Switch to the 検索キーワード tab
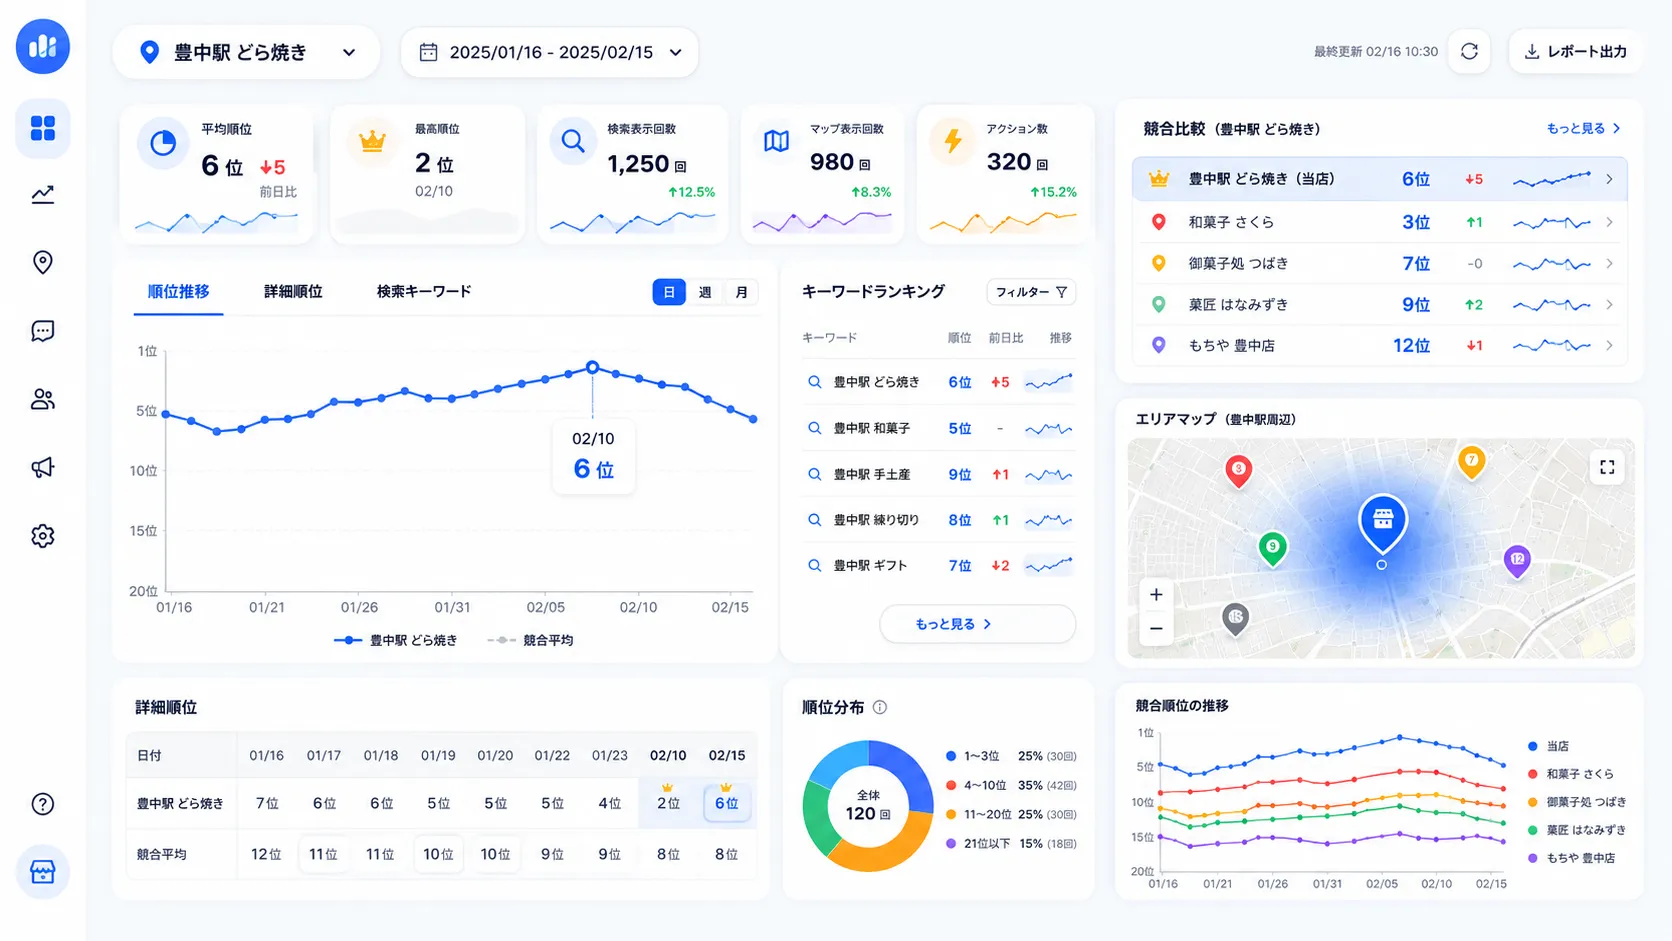The image size is (1672, 941). (x=424, y=292)
